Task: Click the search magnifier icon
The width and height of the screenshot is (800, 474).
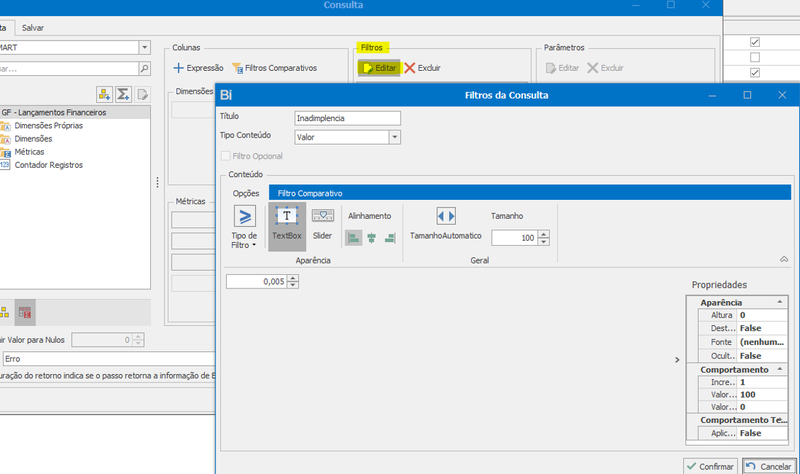Action: (144, 68)
